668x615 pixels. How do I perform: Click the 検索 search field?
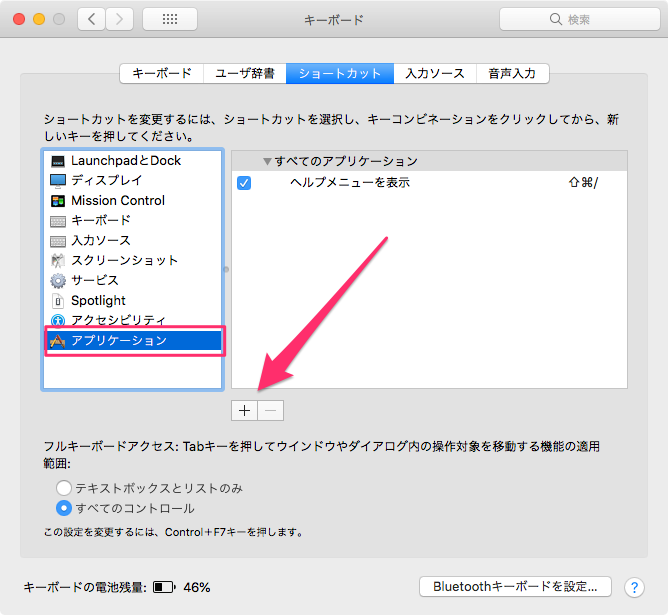(x=580, y=19)
